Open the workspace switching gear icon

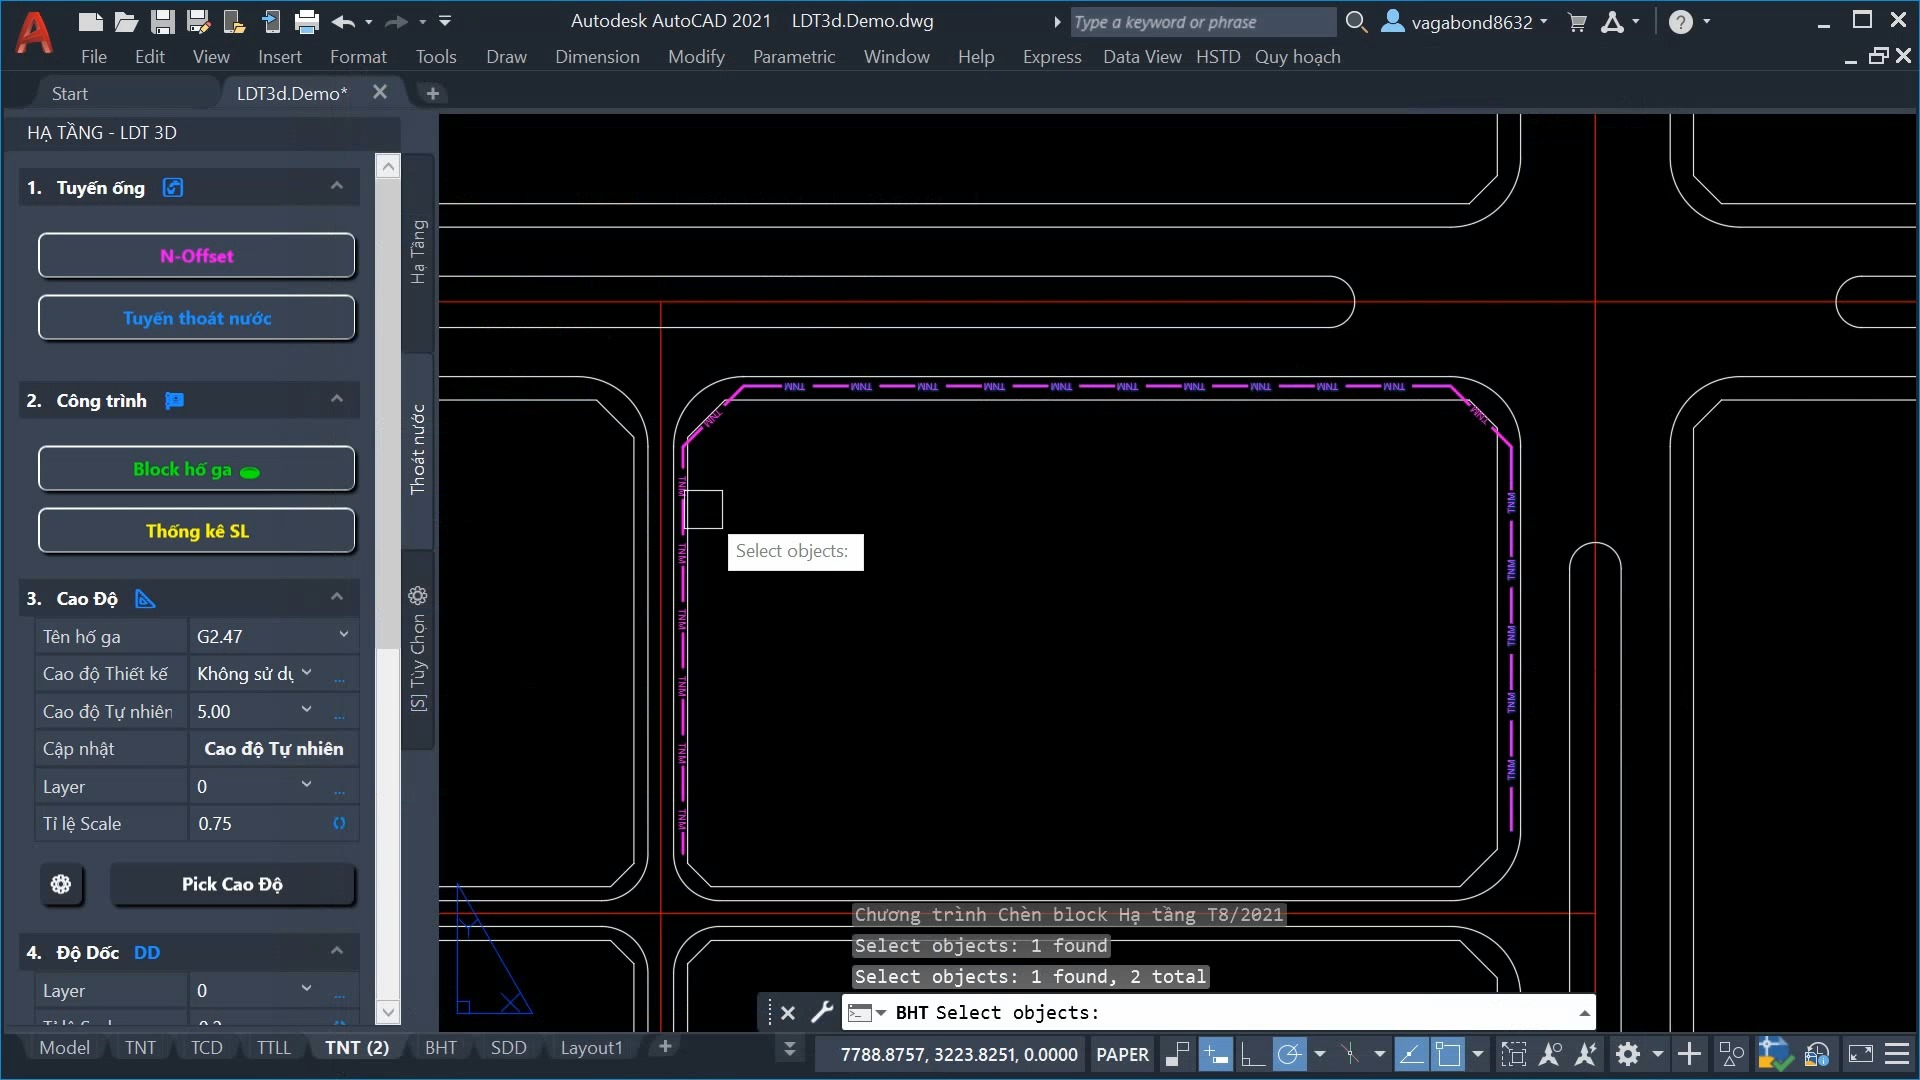tap(1628, 1054)
